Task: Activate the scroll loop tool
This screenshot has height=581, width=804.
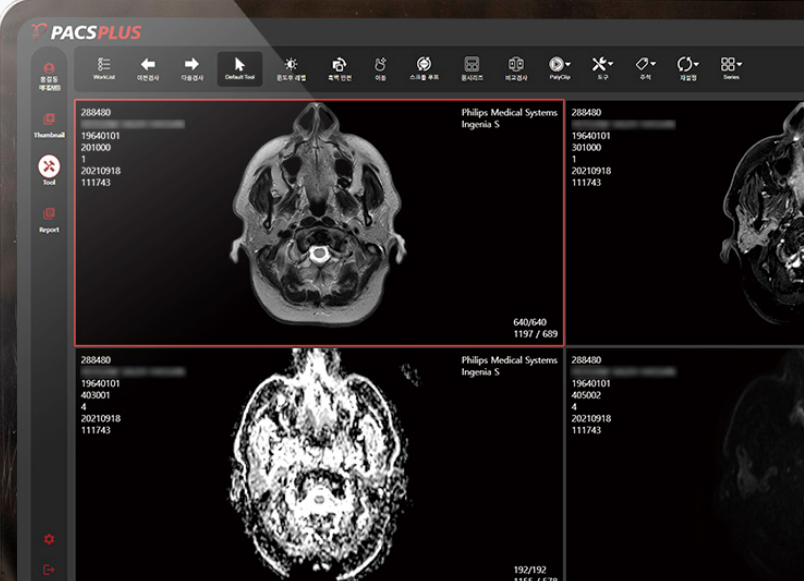Action: pos(424,68)
